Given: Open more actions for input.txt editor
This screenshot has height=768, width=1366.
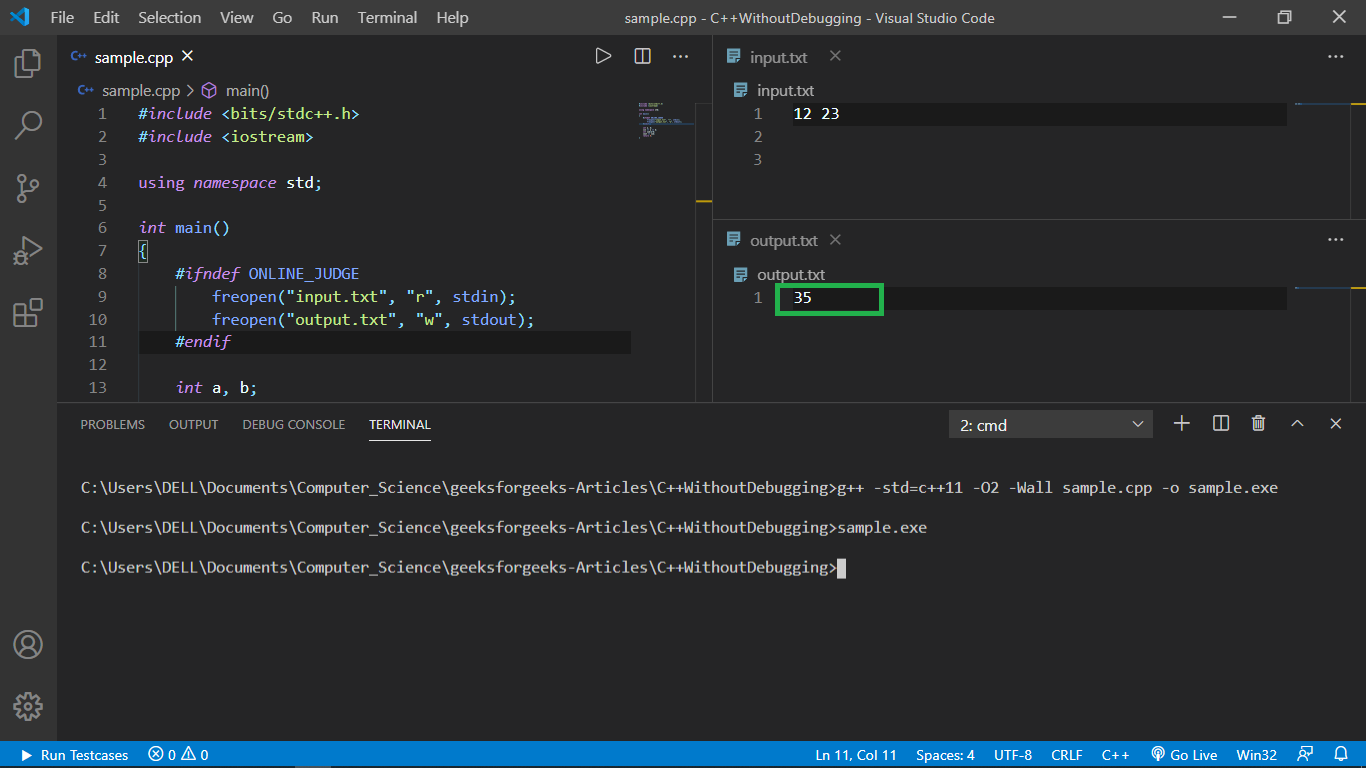Looking at the screenshot, I should 1335,57.
